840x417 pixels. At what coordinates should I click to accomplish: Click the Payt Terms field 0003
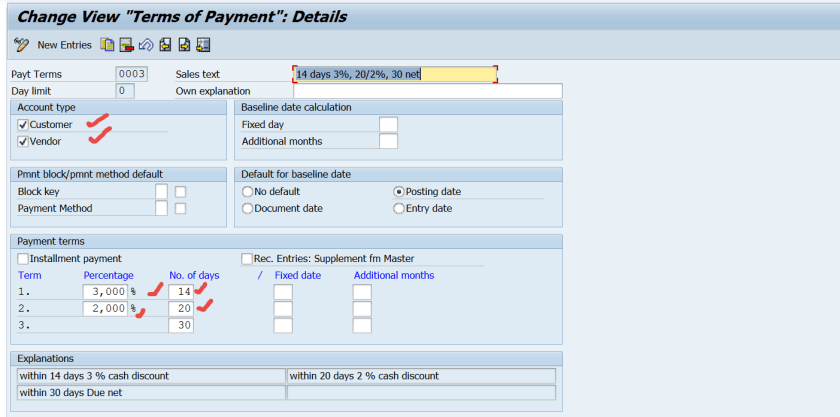point(131,74)
